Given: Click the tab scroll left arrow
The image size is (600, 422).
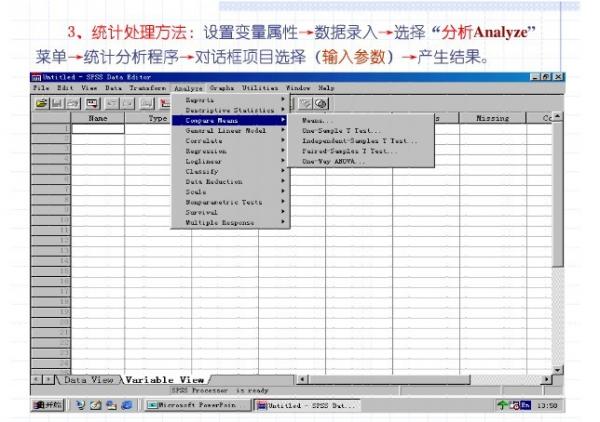Looking at the screenshot, I should click(x=37, y=380).
